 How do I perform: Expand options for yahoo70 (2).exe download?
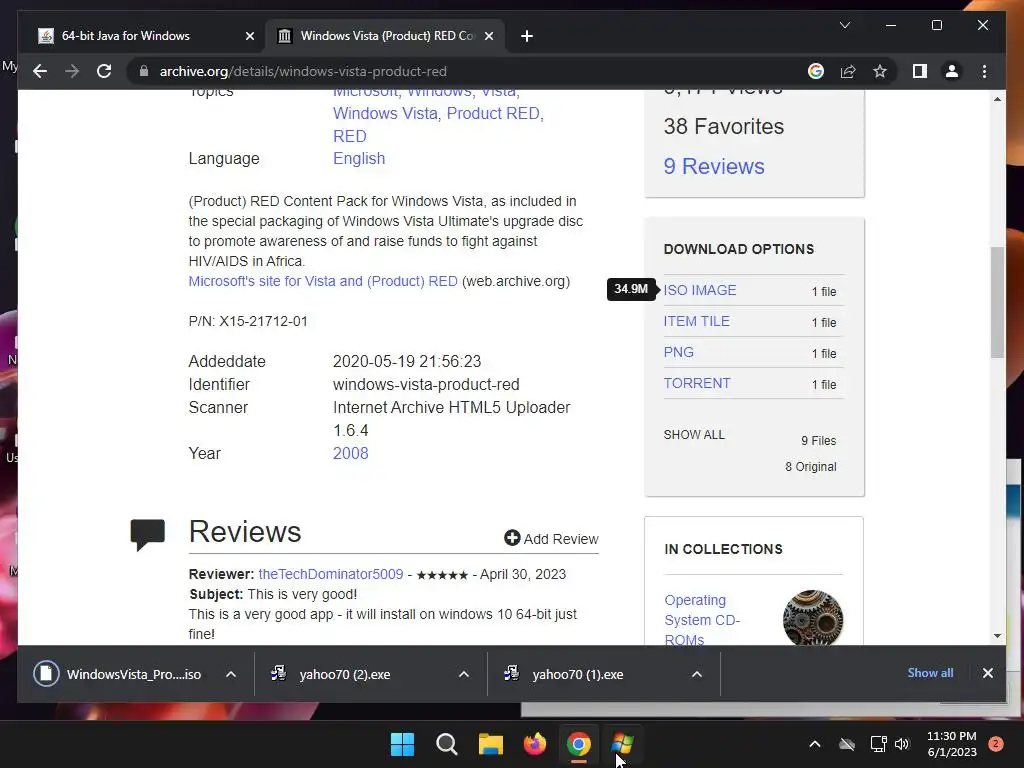coord(464,674)
